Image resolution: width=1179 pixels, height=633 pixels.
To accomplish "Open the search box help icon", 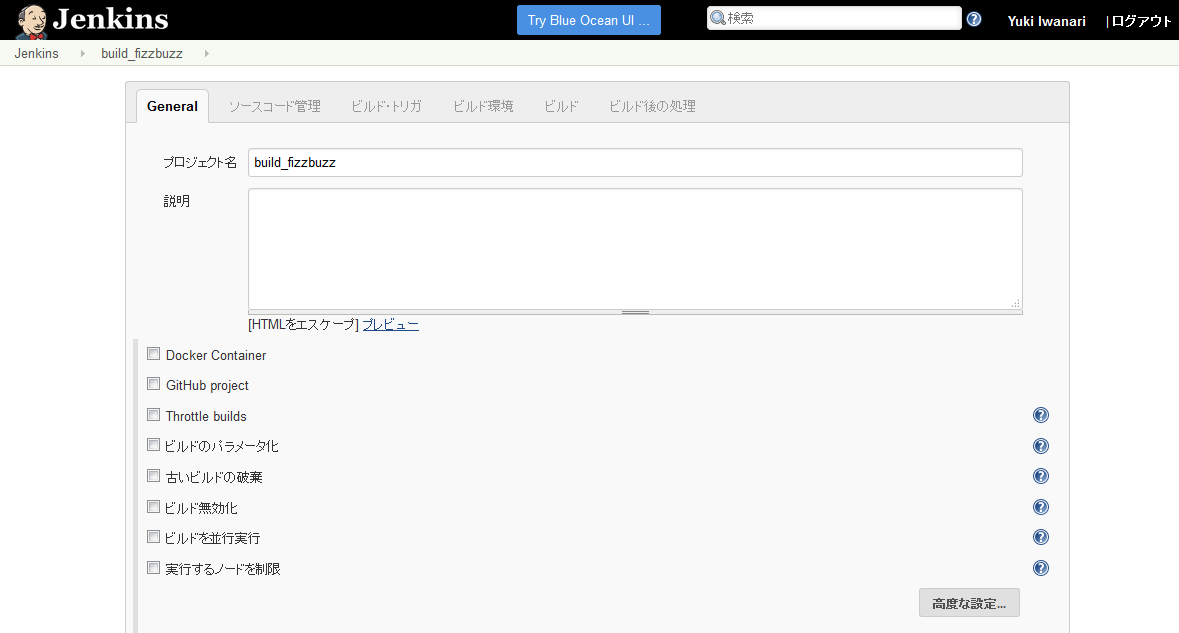I will click(974, 19).
